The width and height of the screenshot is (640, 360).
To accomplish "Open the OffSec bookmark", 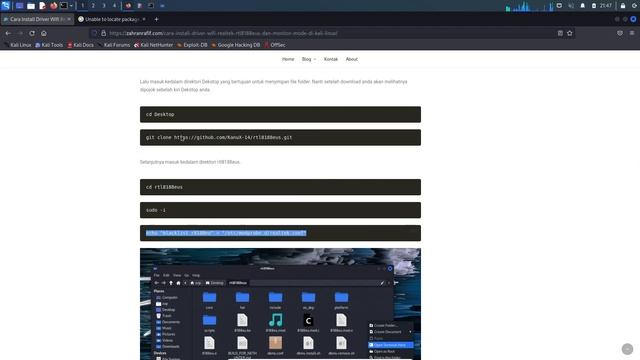I will [x=275, y=45].
